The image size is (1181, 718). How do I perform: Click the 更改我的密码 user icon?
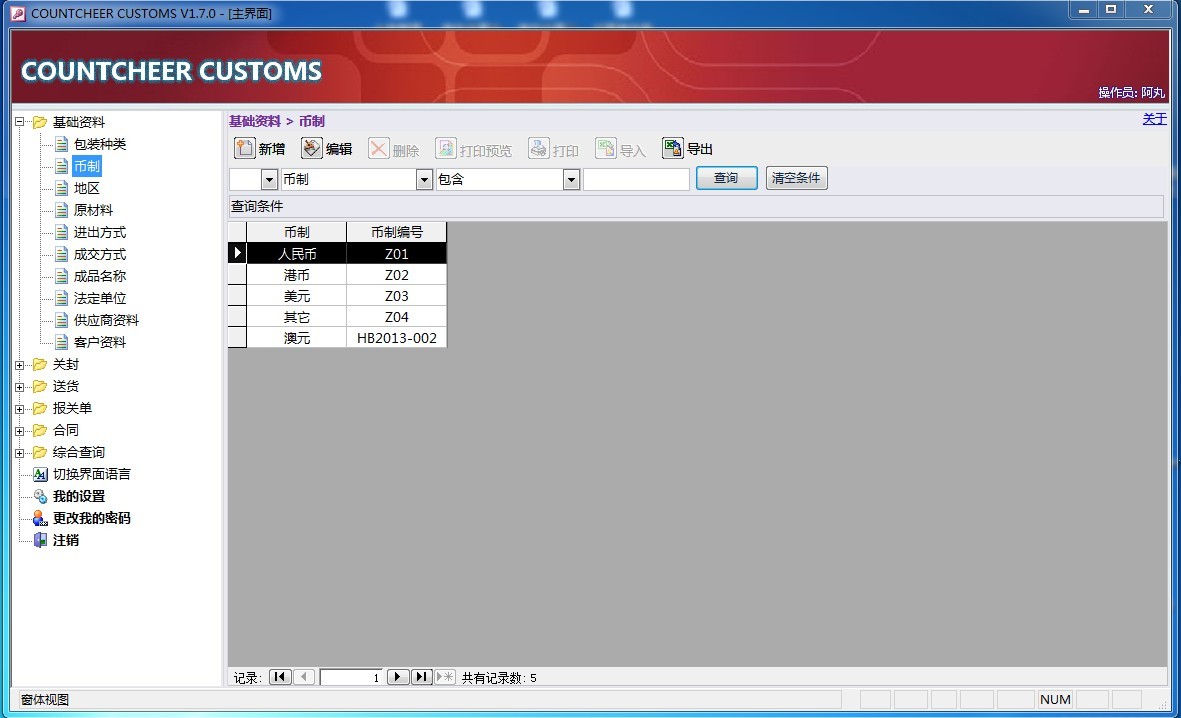point(41,518)
